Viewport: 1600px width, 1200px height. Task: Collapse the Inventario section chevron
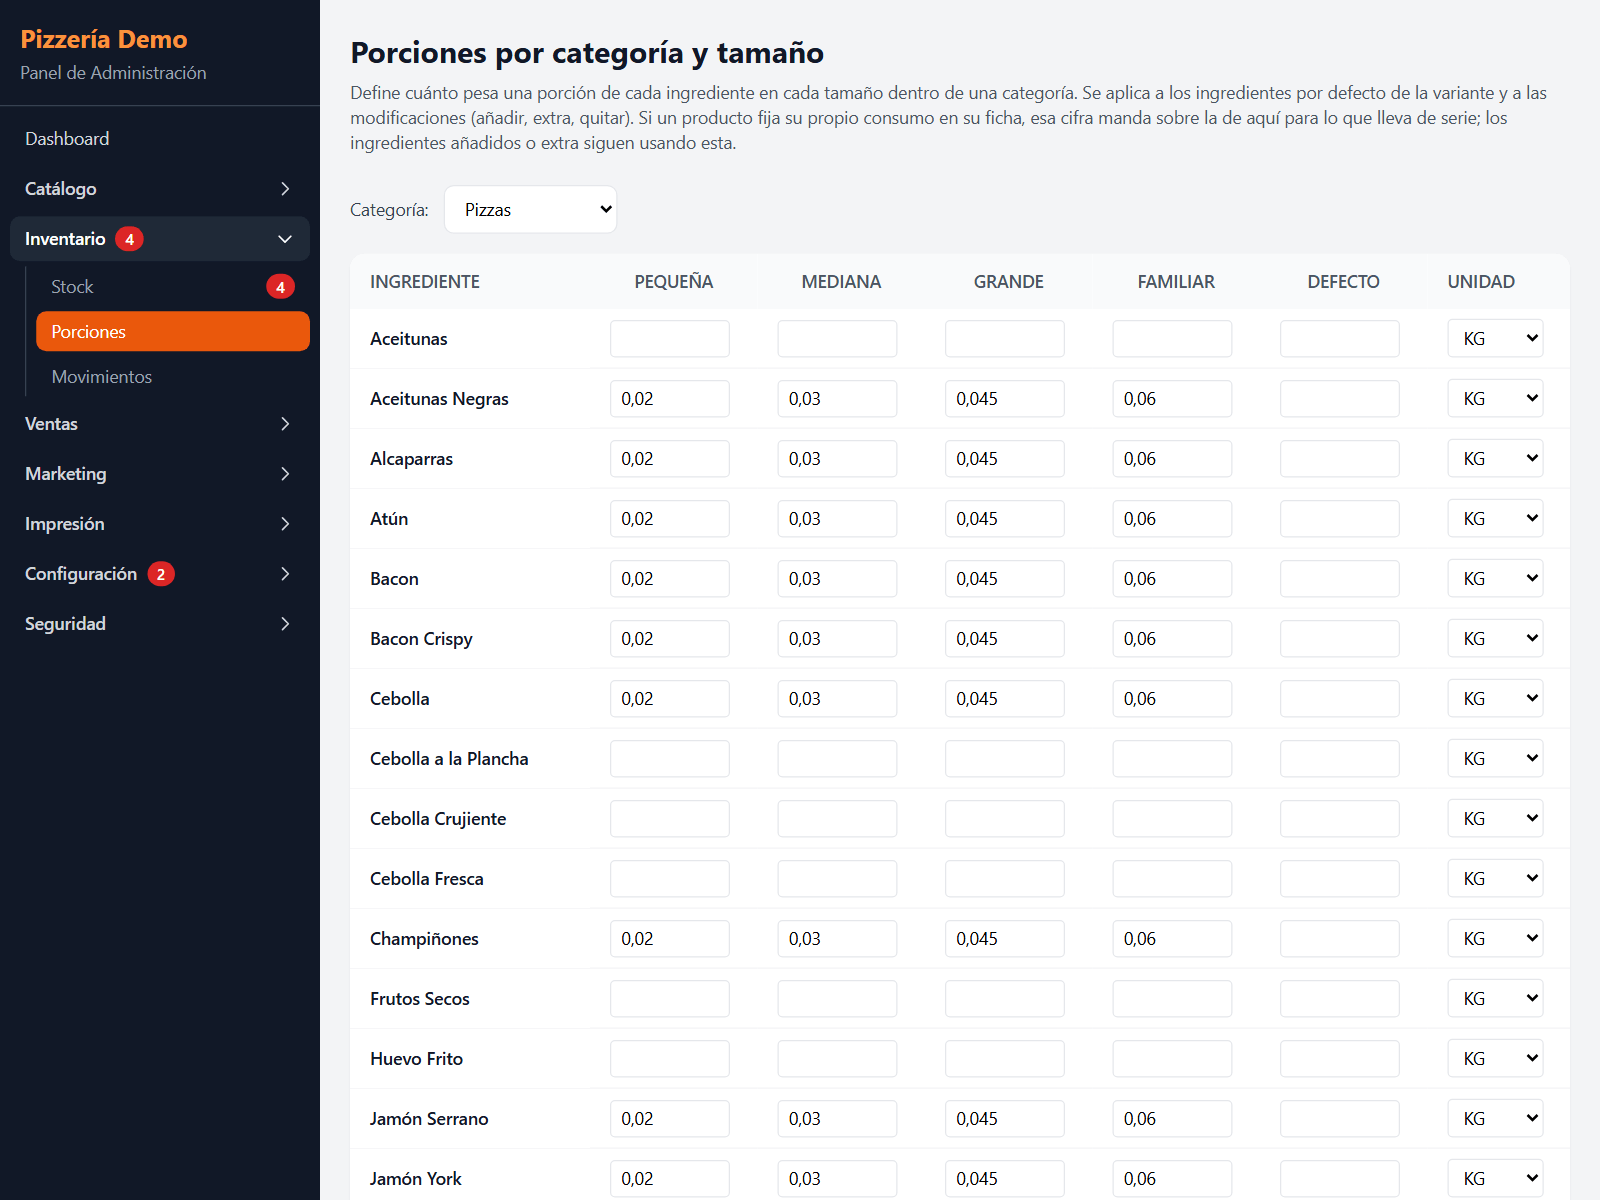point(285,239)
